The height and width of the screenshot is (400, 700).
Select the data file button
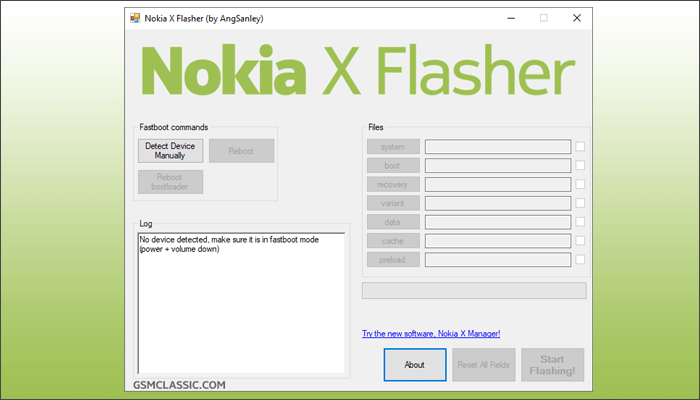tap(393, 222)
